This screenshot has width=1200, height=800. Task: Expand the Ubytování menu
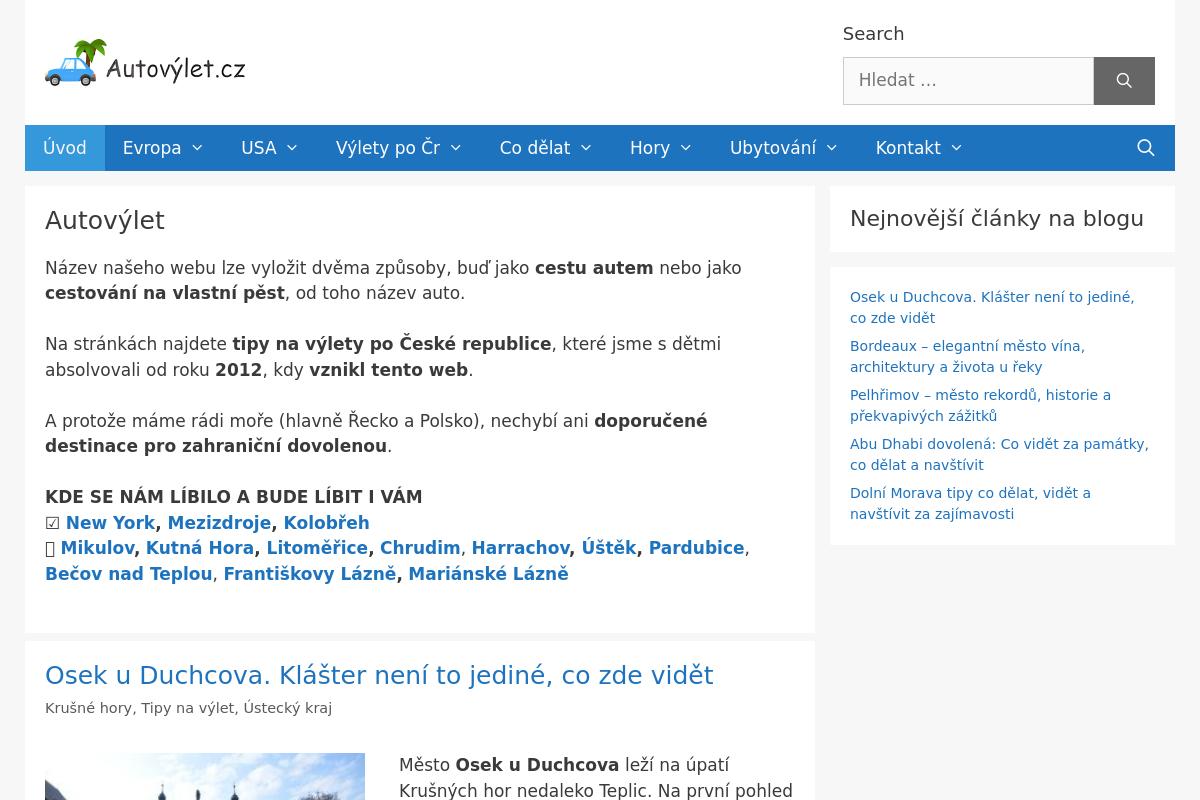pos(783,148)
